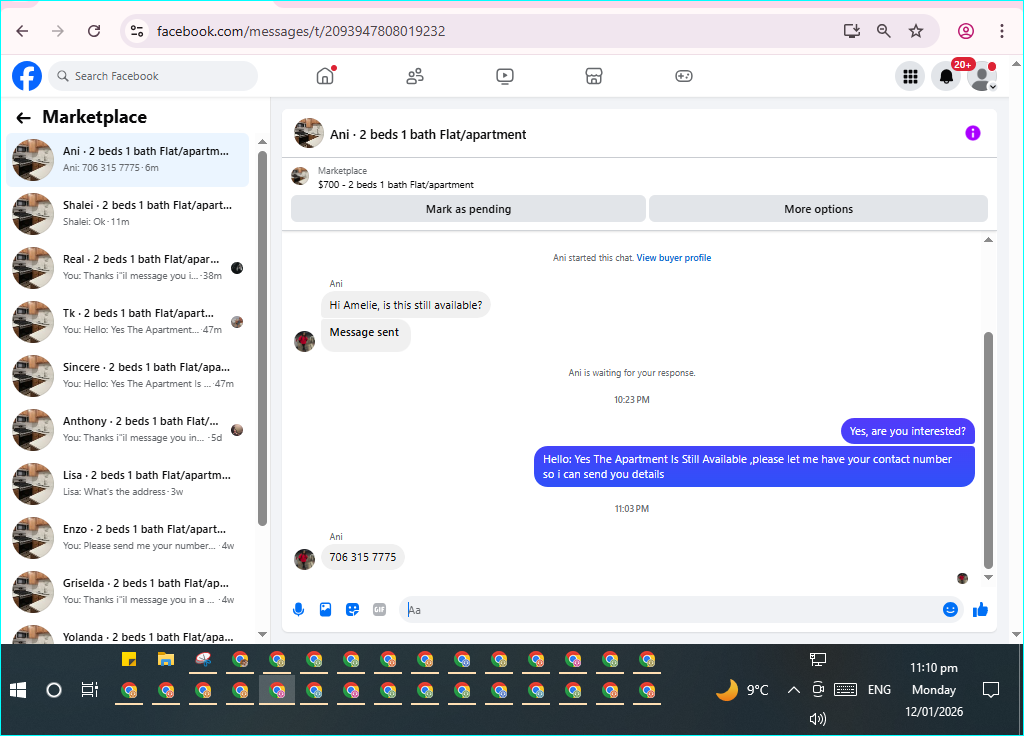
Task: Click the $700 listing title in the chat header
Action: (x=396, y=185)
